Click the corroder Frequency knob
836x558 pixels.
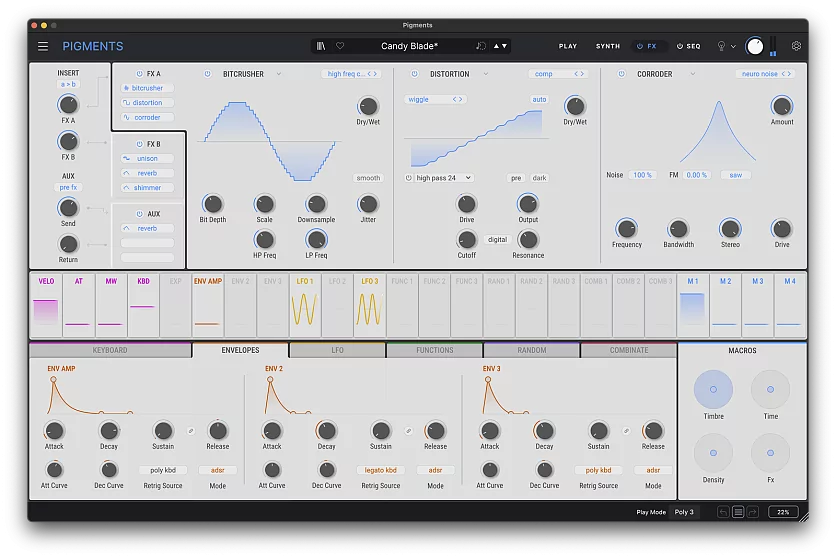pos(626,229)
